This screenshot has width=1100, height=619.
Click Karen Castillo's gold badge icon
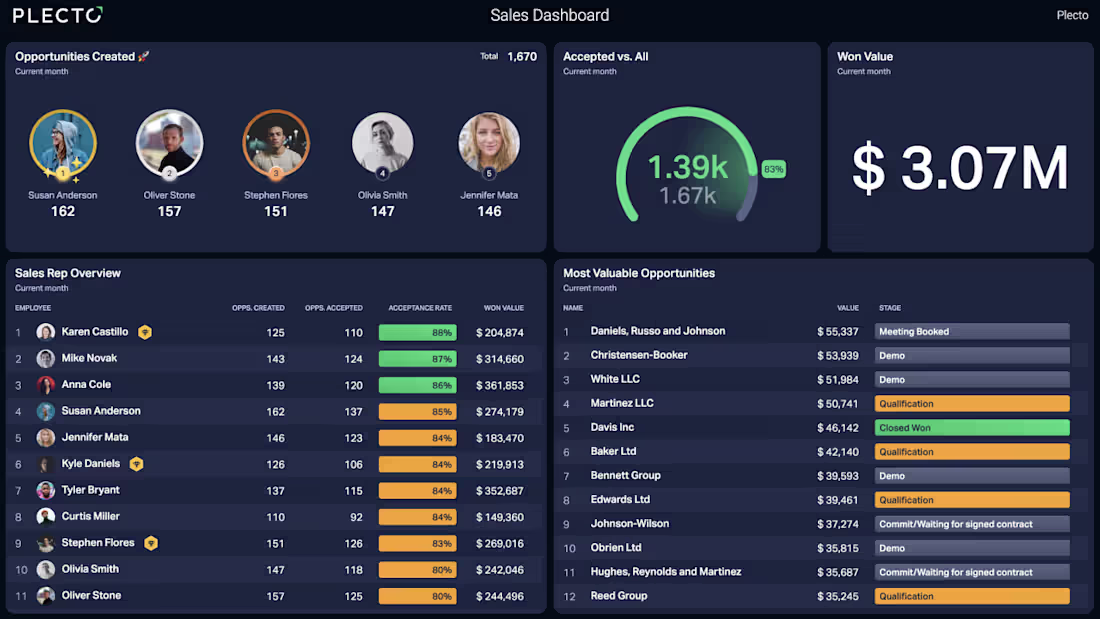(145, 332)
